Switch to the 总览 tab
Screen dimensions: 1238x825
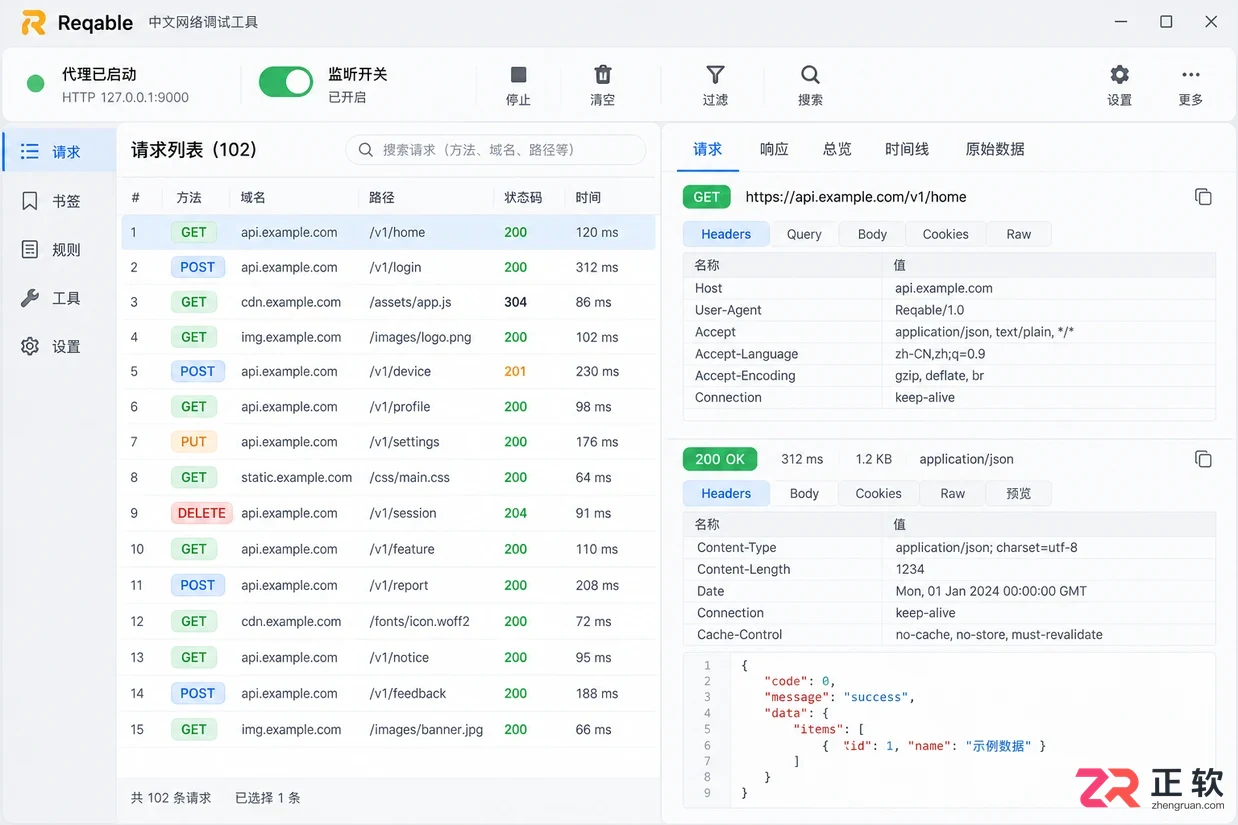tap(837, 149)
